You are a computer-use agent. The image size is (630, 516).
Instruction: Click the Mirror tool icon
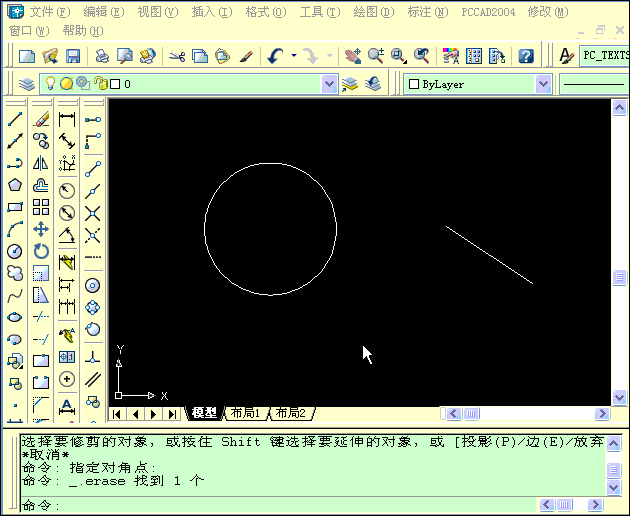pos(41,163)
